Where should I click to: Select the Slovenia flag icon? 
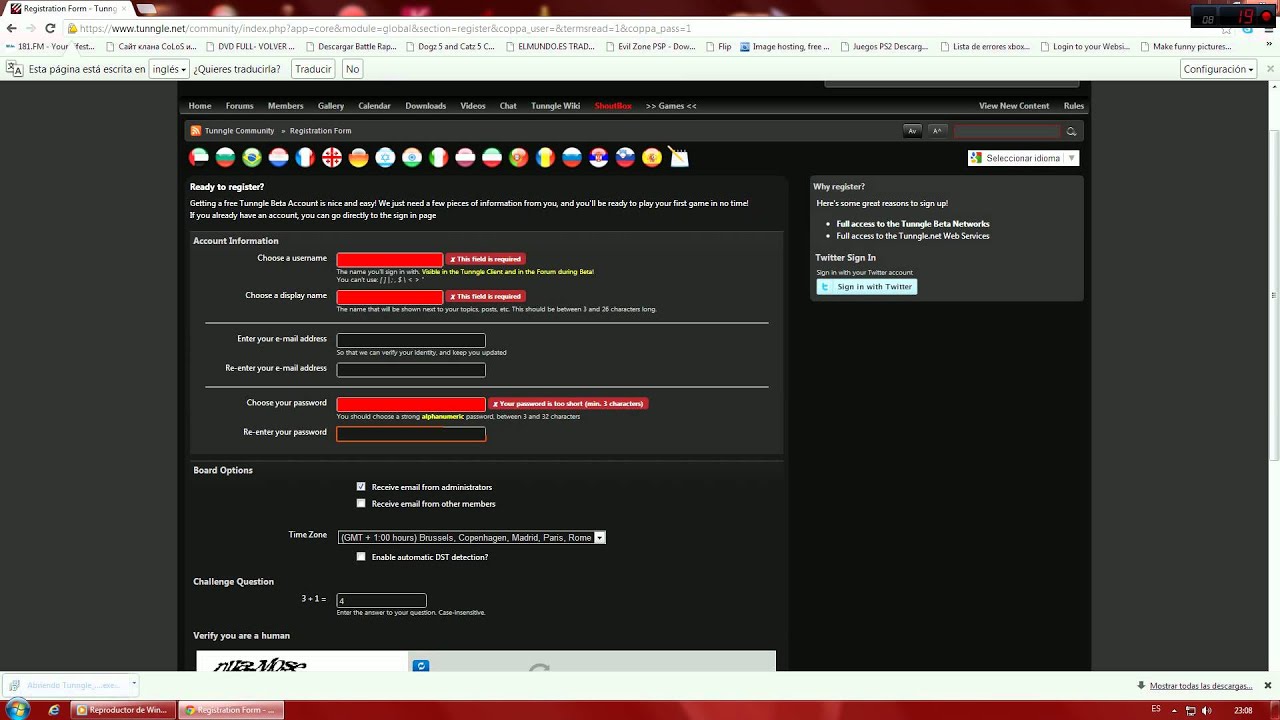pyautogui.click(x=625, y=157)
